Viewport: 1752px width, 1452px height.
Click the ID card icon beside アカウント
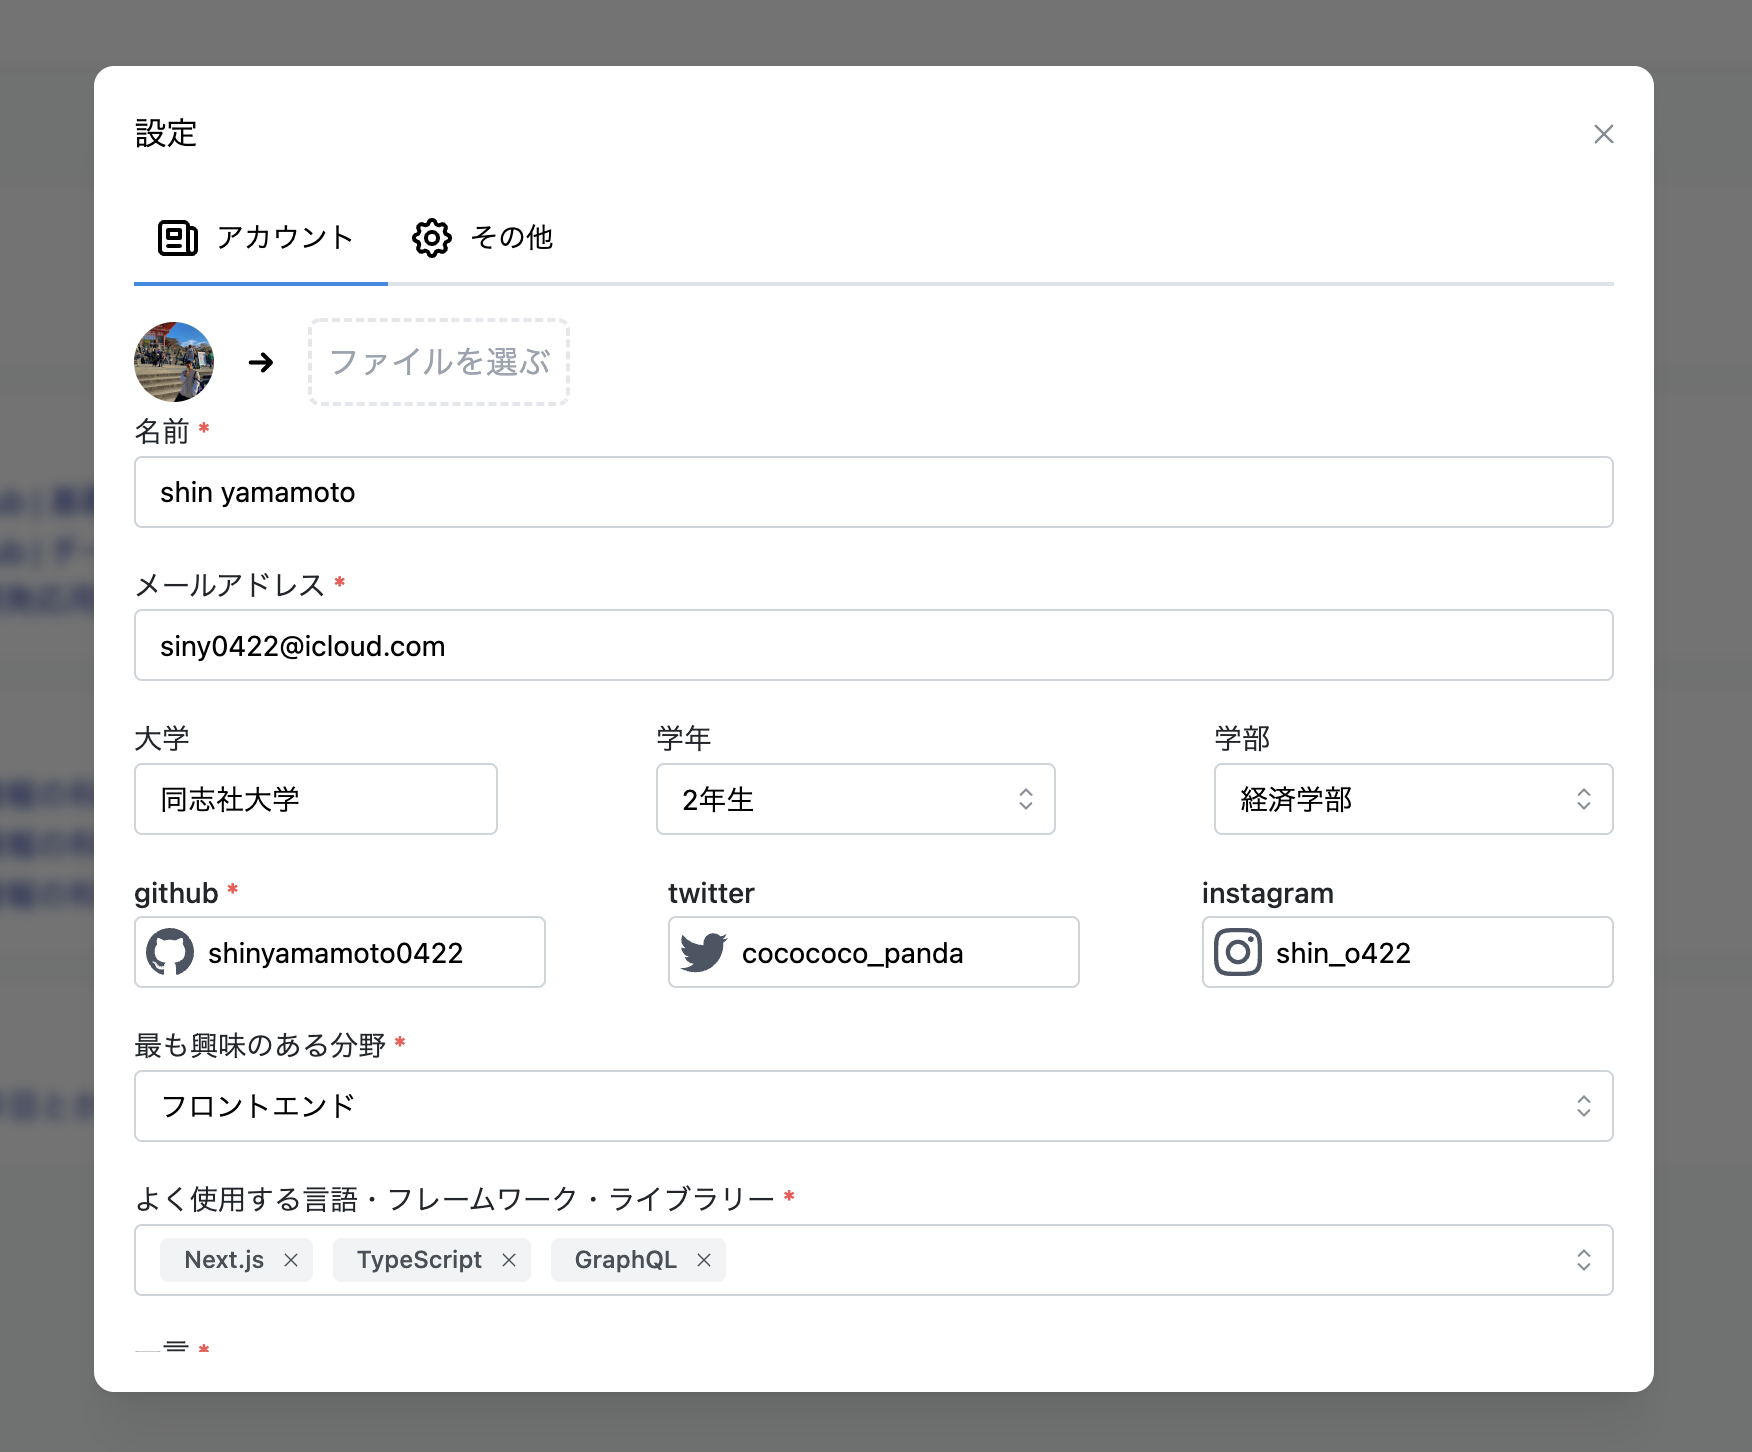coord(177,238)
